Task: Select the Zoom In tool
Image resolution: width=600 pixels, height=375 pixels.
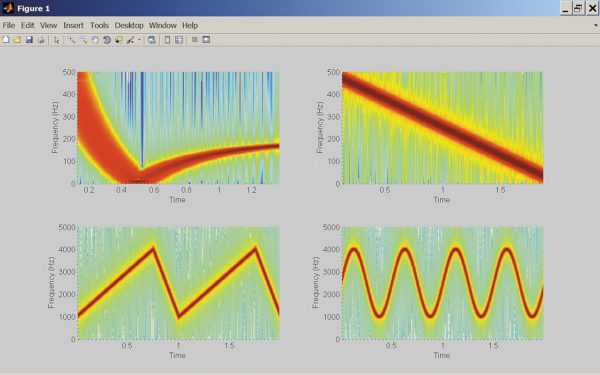Action: point(72,40)
